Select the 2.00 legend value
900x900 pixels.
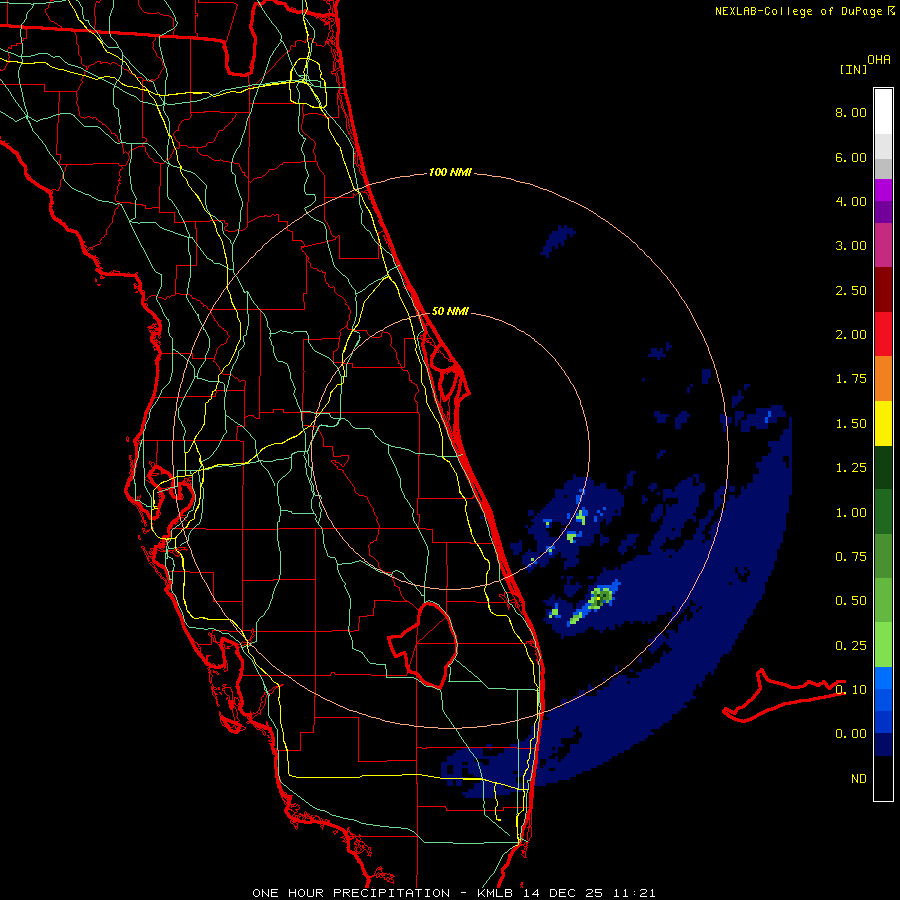click(851, 335)
